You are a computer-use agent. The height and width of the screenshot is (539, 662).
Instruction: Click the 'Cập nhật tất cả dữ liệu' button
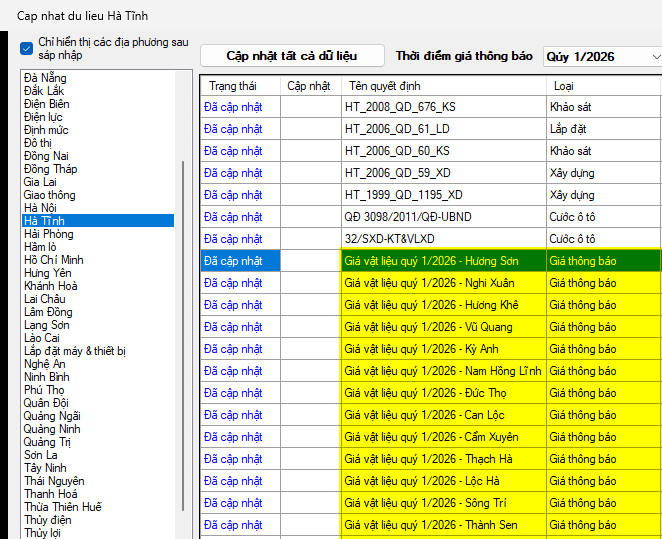(x=291, y=56)
